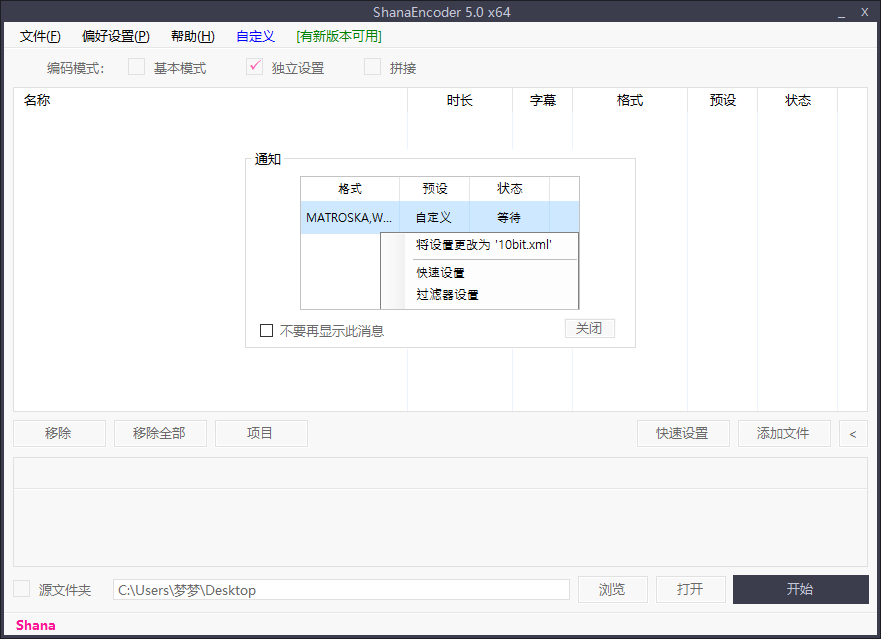Open the 项目 projects dialog

[x=261, y=433]
